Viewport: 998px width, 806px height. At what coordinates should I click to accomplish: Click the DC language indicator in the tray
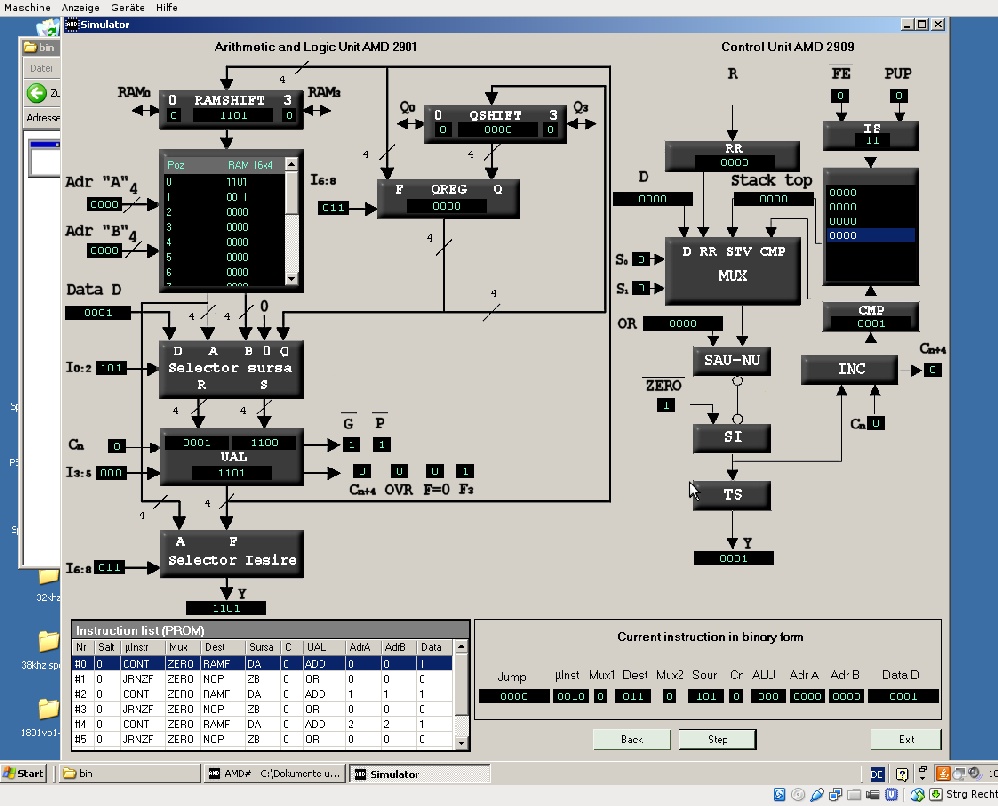(x=877, y=774)
